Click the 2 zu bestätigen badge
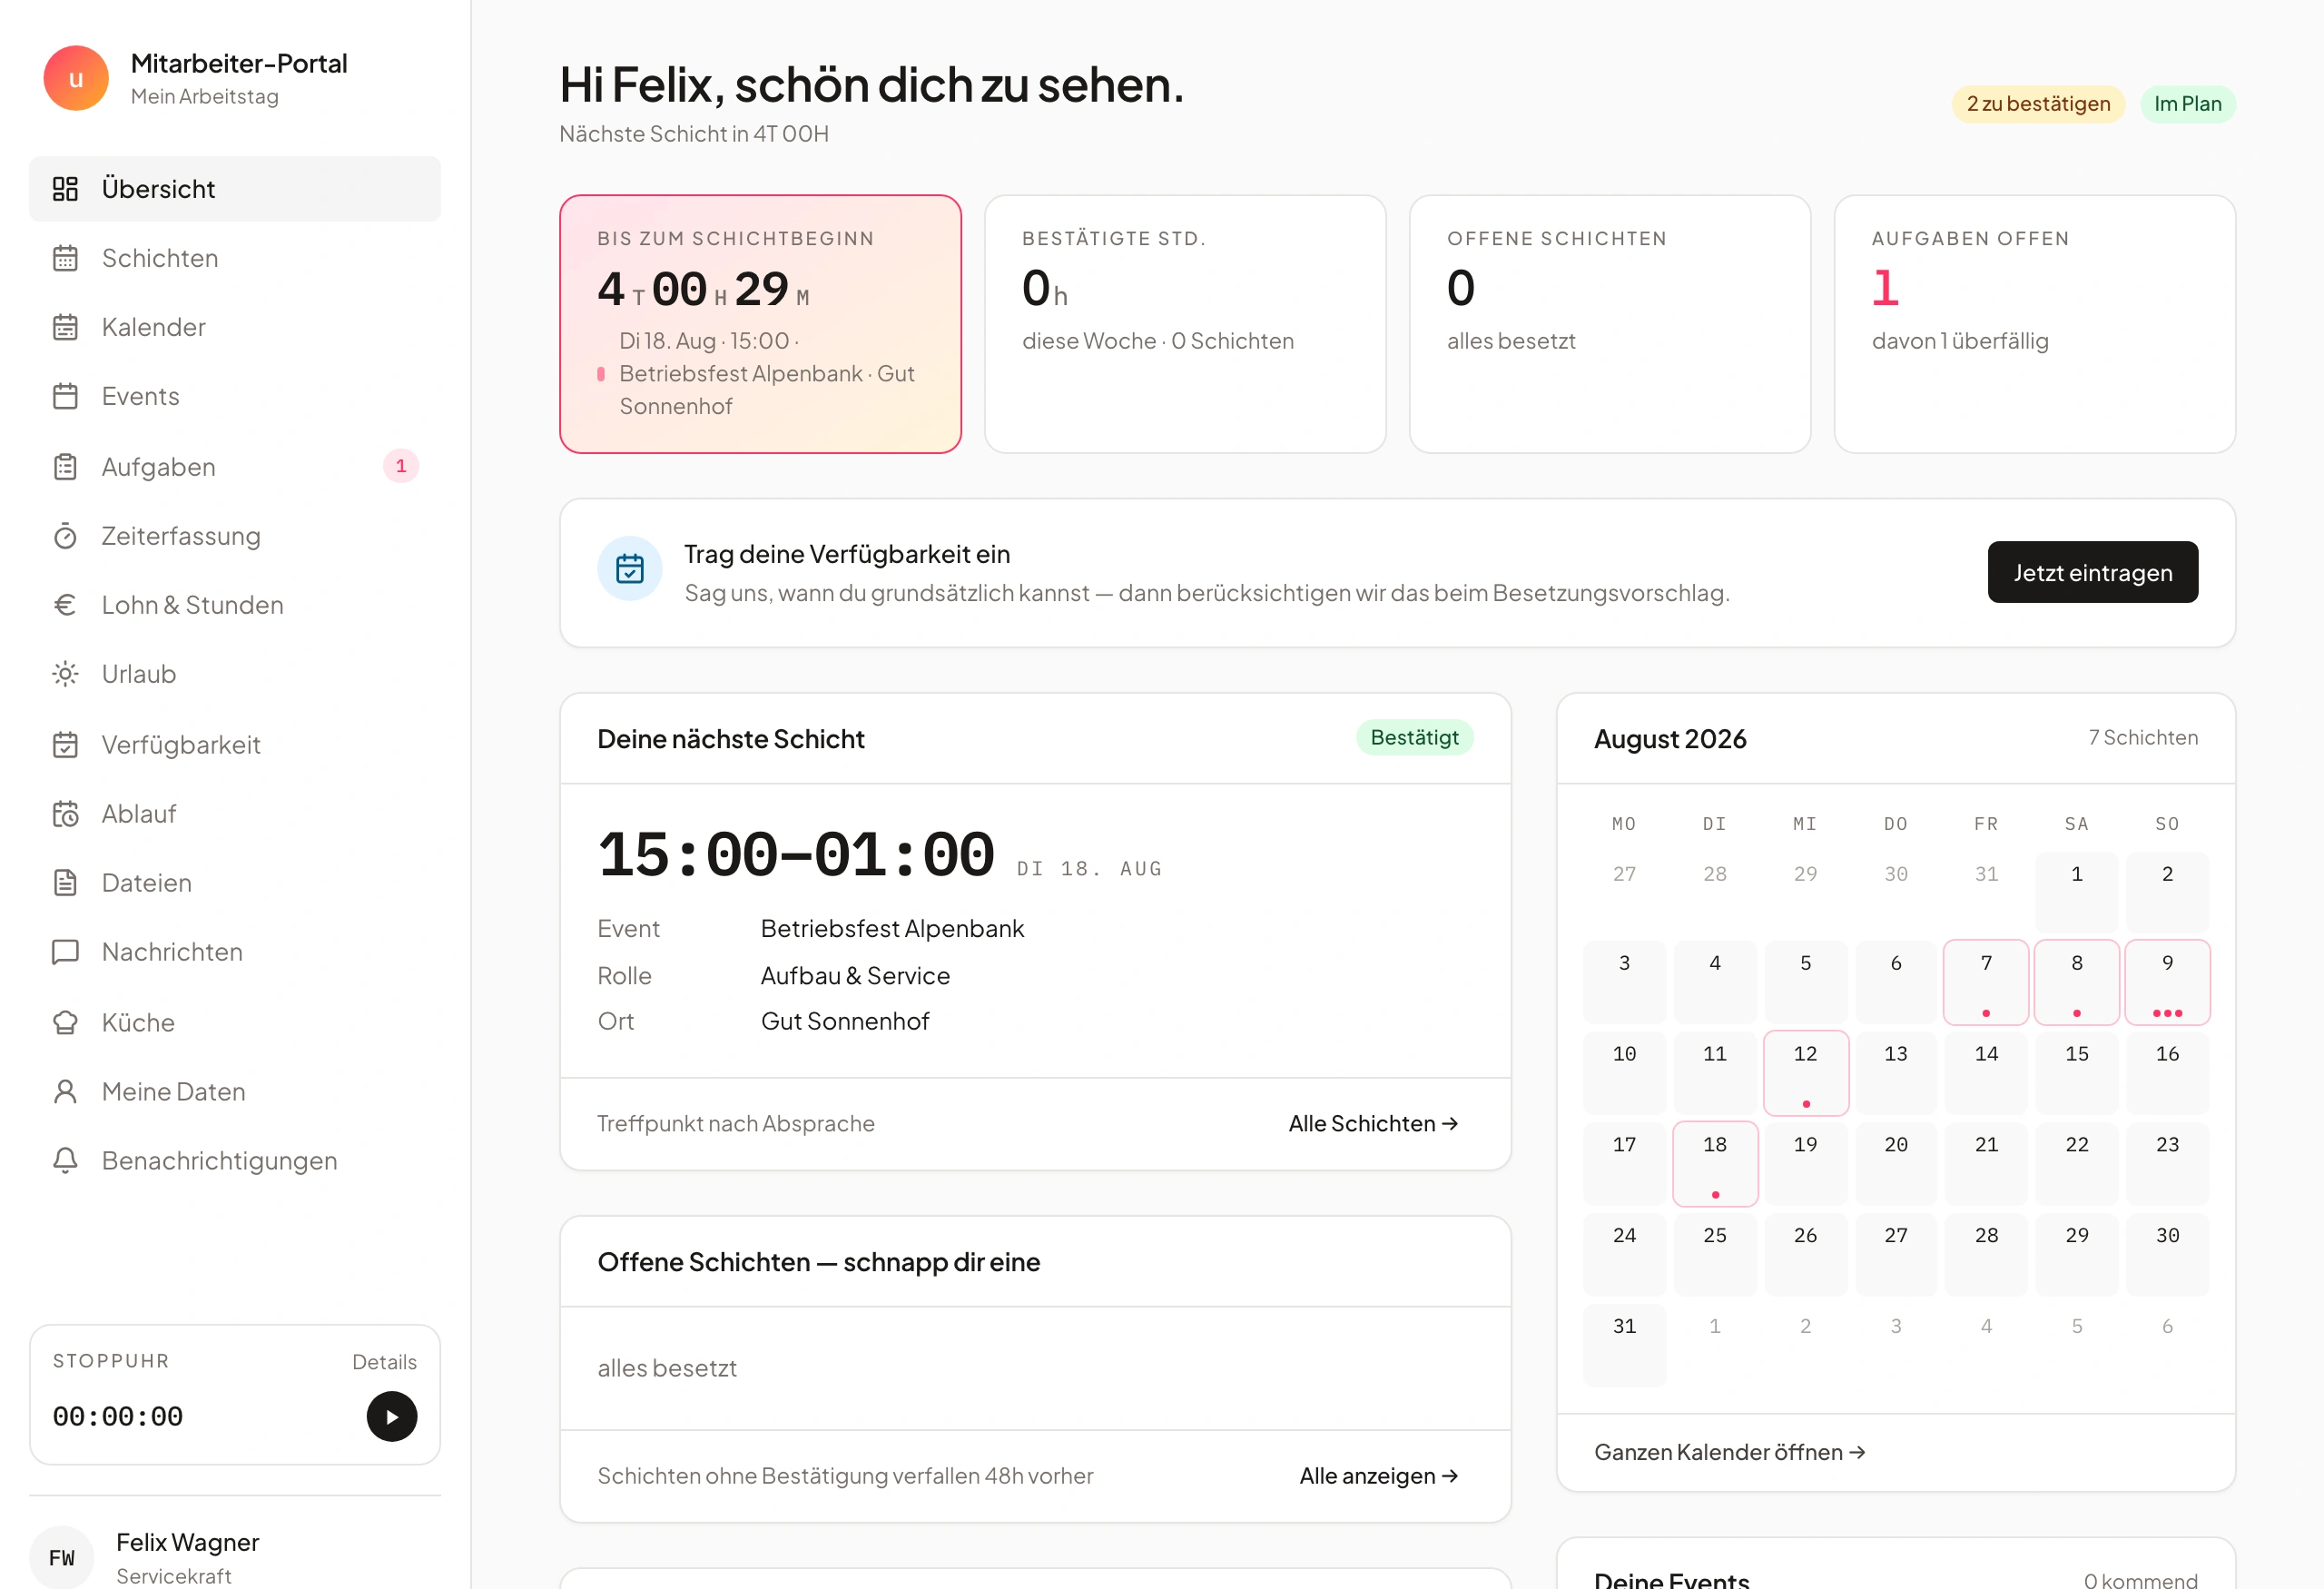 tap(2038, 104)
